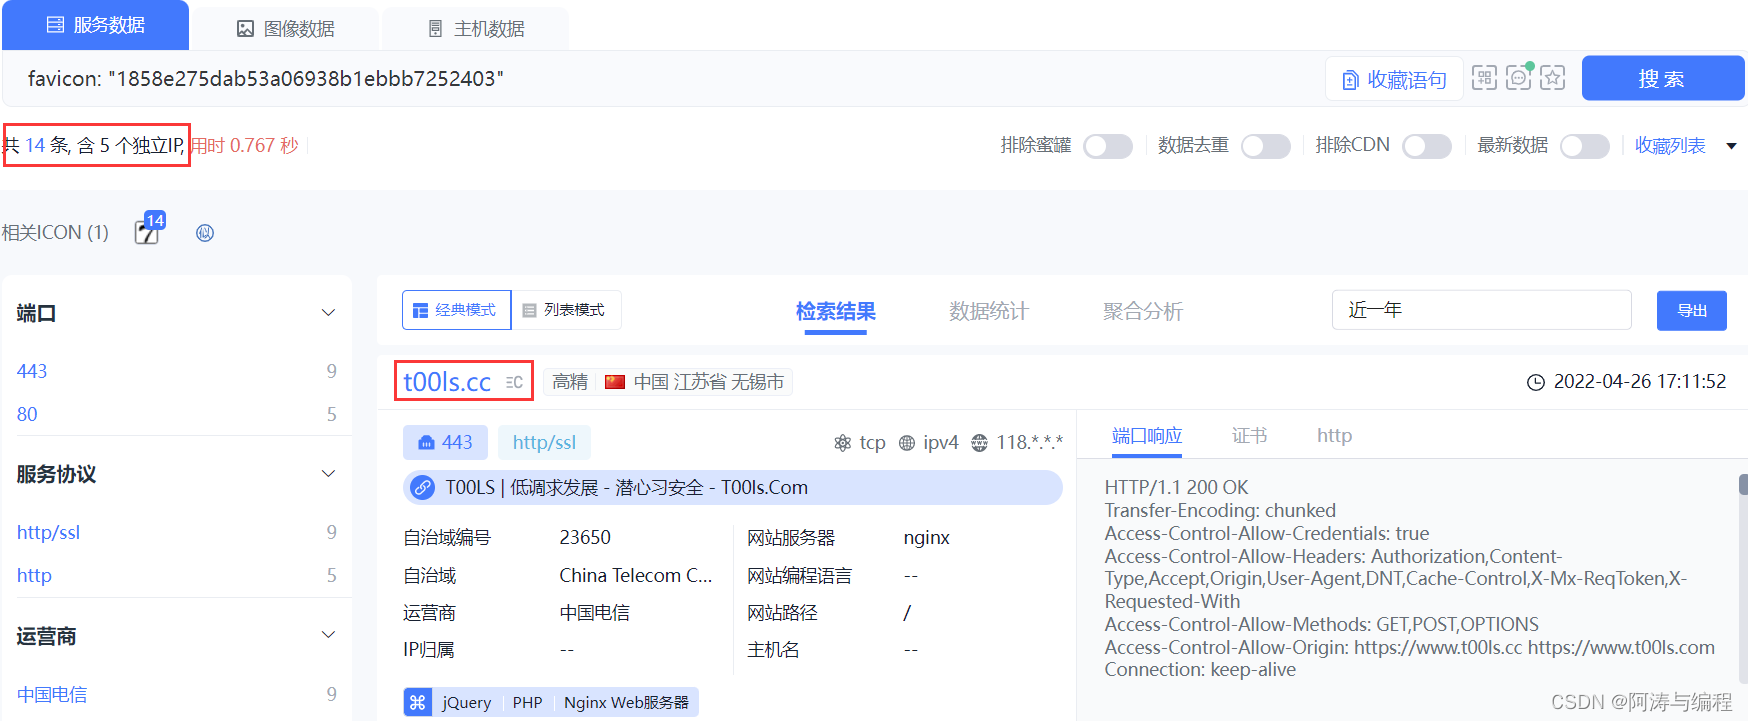This screenshot has height=721, width=1748.
Task: Click the circular 似 similar-icon button
Action: pyautogui.click(x=205, y=233)
